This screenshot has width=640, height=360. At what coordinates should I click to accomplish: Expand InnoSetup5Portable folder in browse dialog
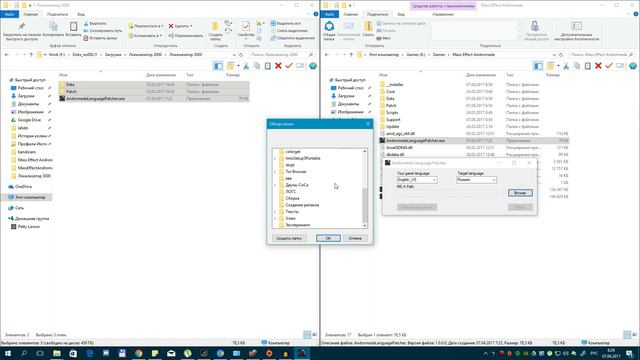(x=275, y=158)
